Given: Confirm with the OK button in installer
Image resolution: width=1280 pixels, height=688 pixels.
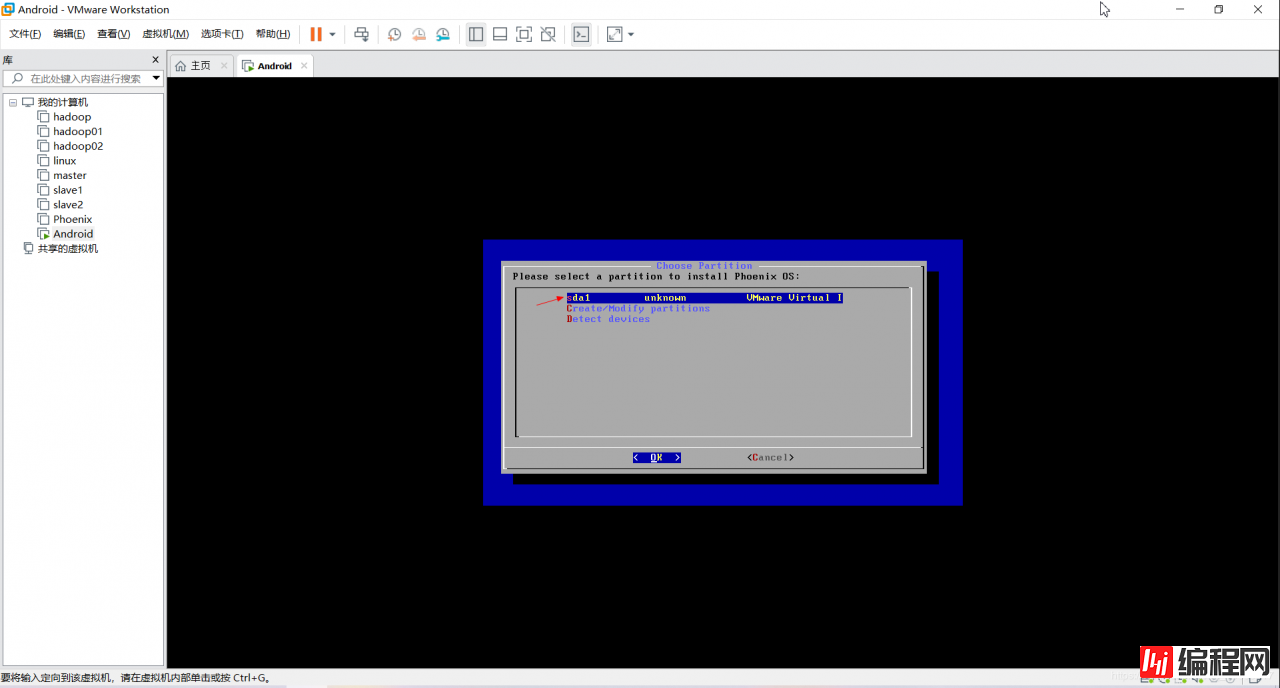Looking at the screenshot, I should coord(656,457).
